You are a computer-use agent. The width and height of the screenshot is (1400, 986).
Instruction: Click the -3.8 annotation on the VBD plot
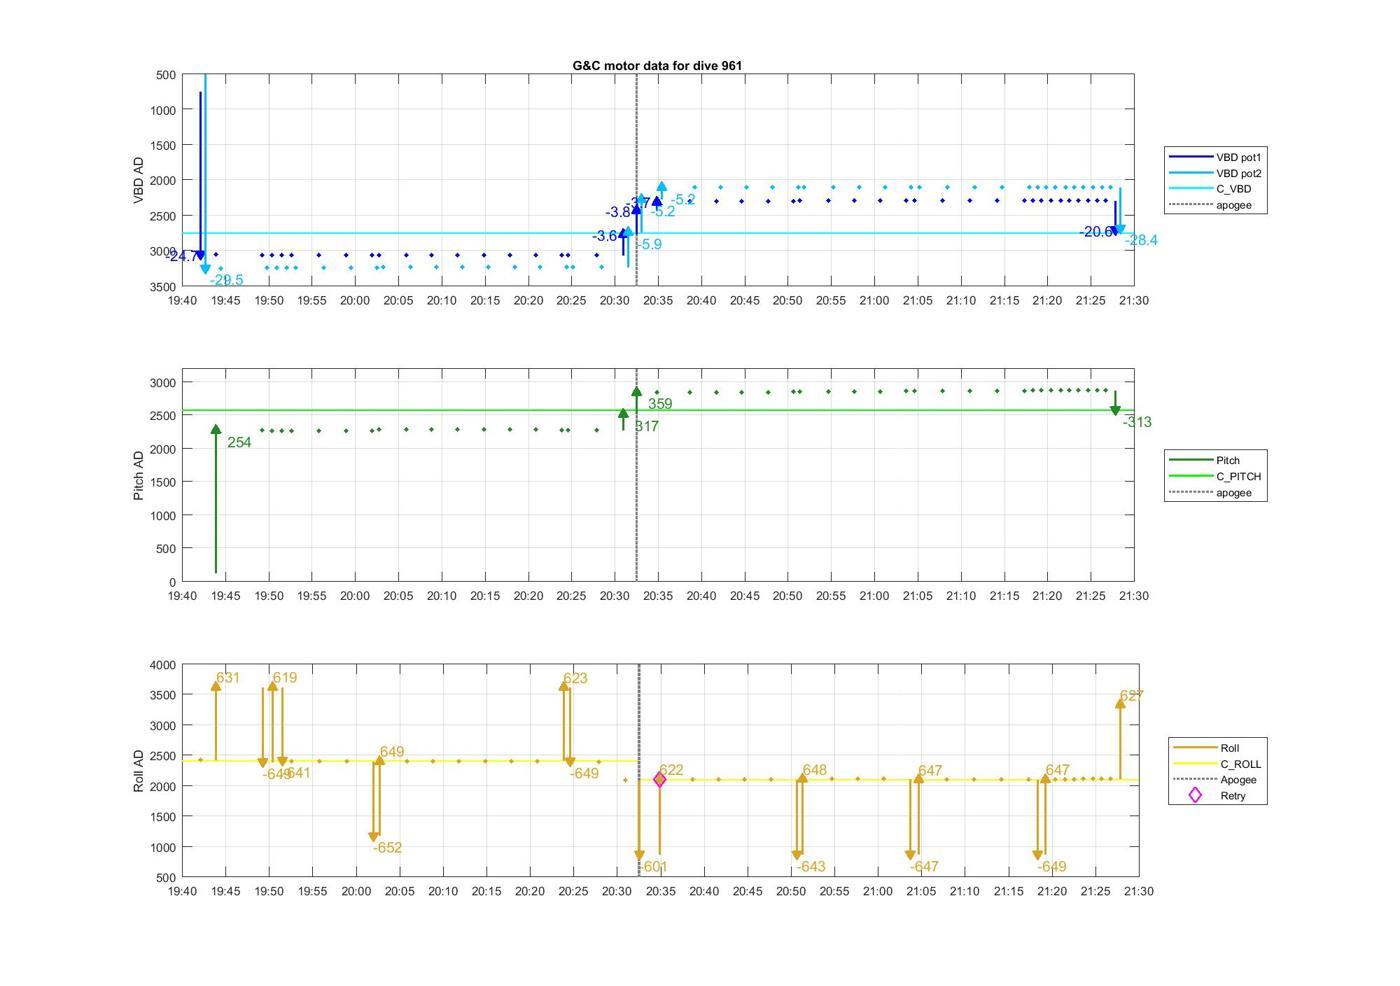coord(618,212)
